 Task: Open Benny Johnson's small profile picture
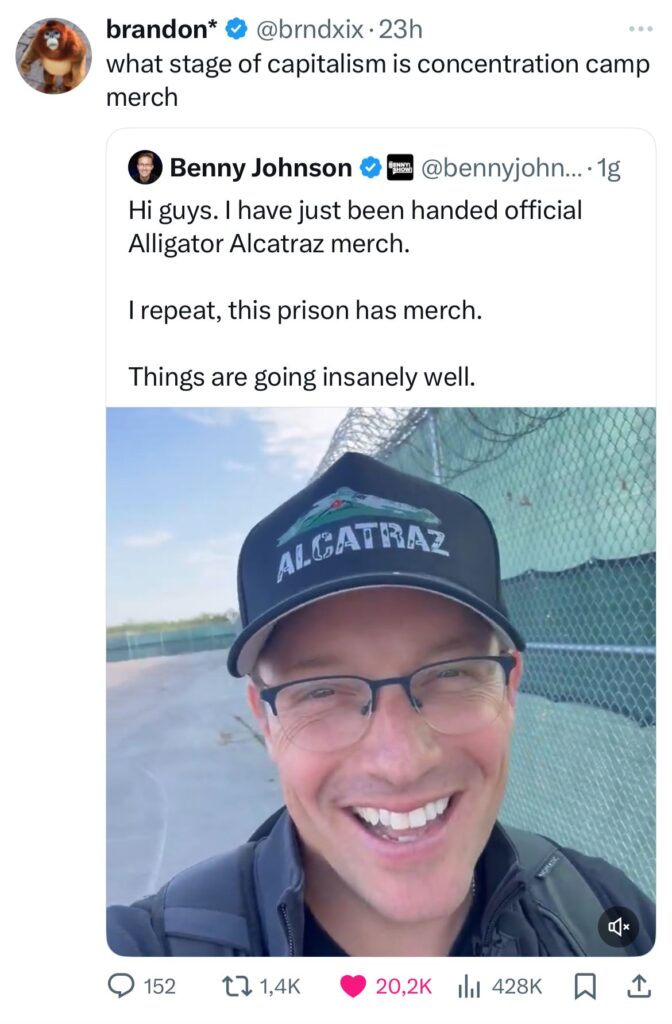(145, 167)
